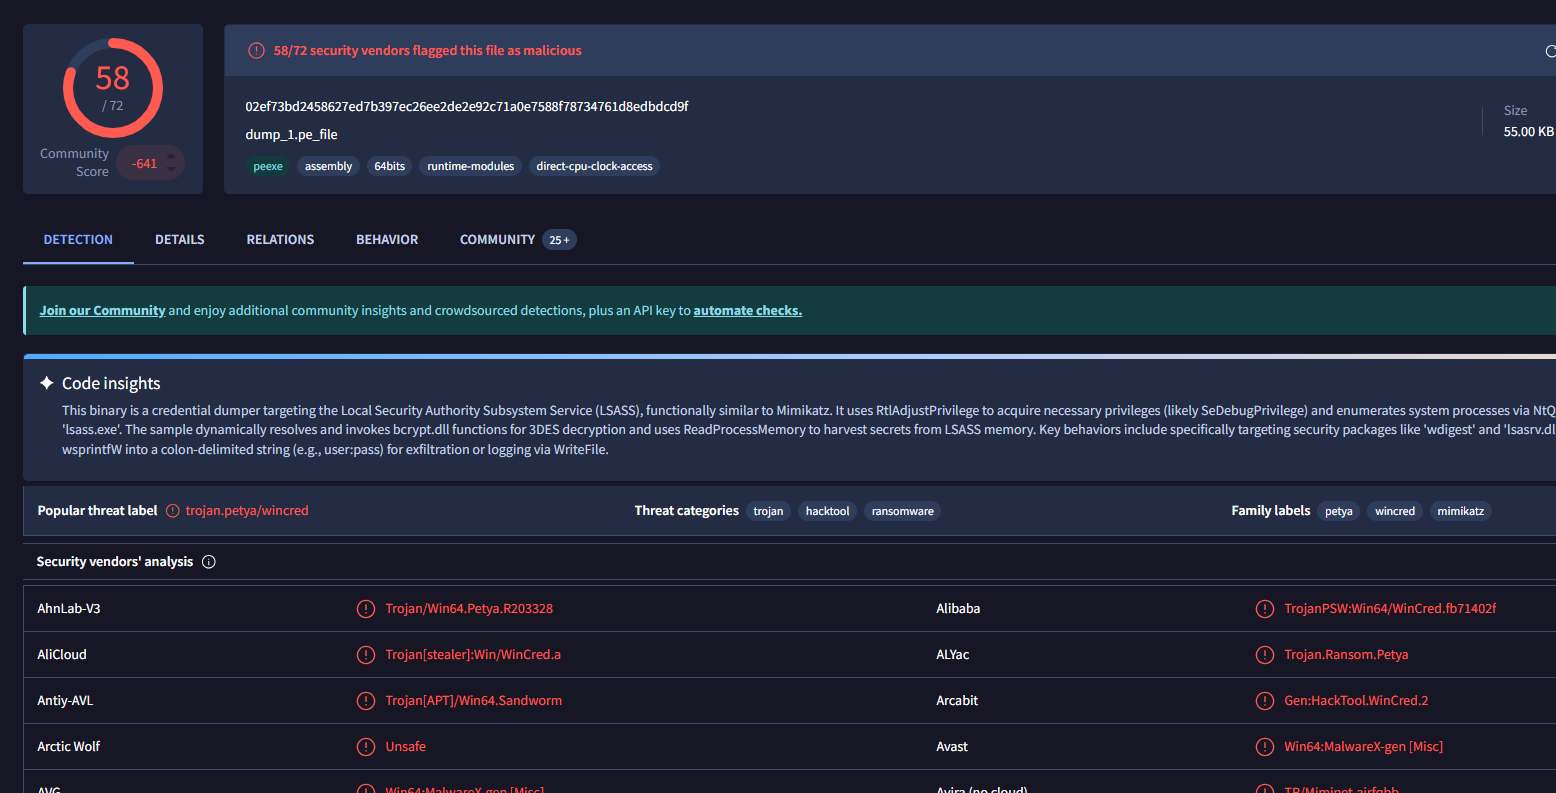Click the 58/72 detection score gauge
1556x793 pixels.
click(113, 88)
